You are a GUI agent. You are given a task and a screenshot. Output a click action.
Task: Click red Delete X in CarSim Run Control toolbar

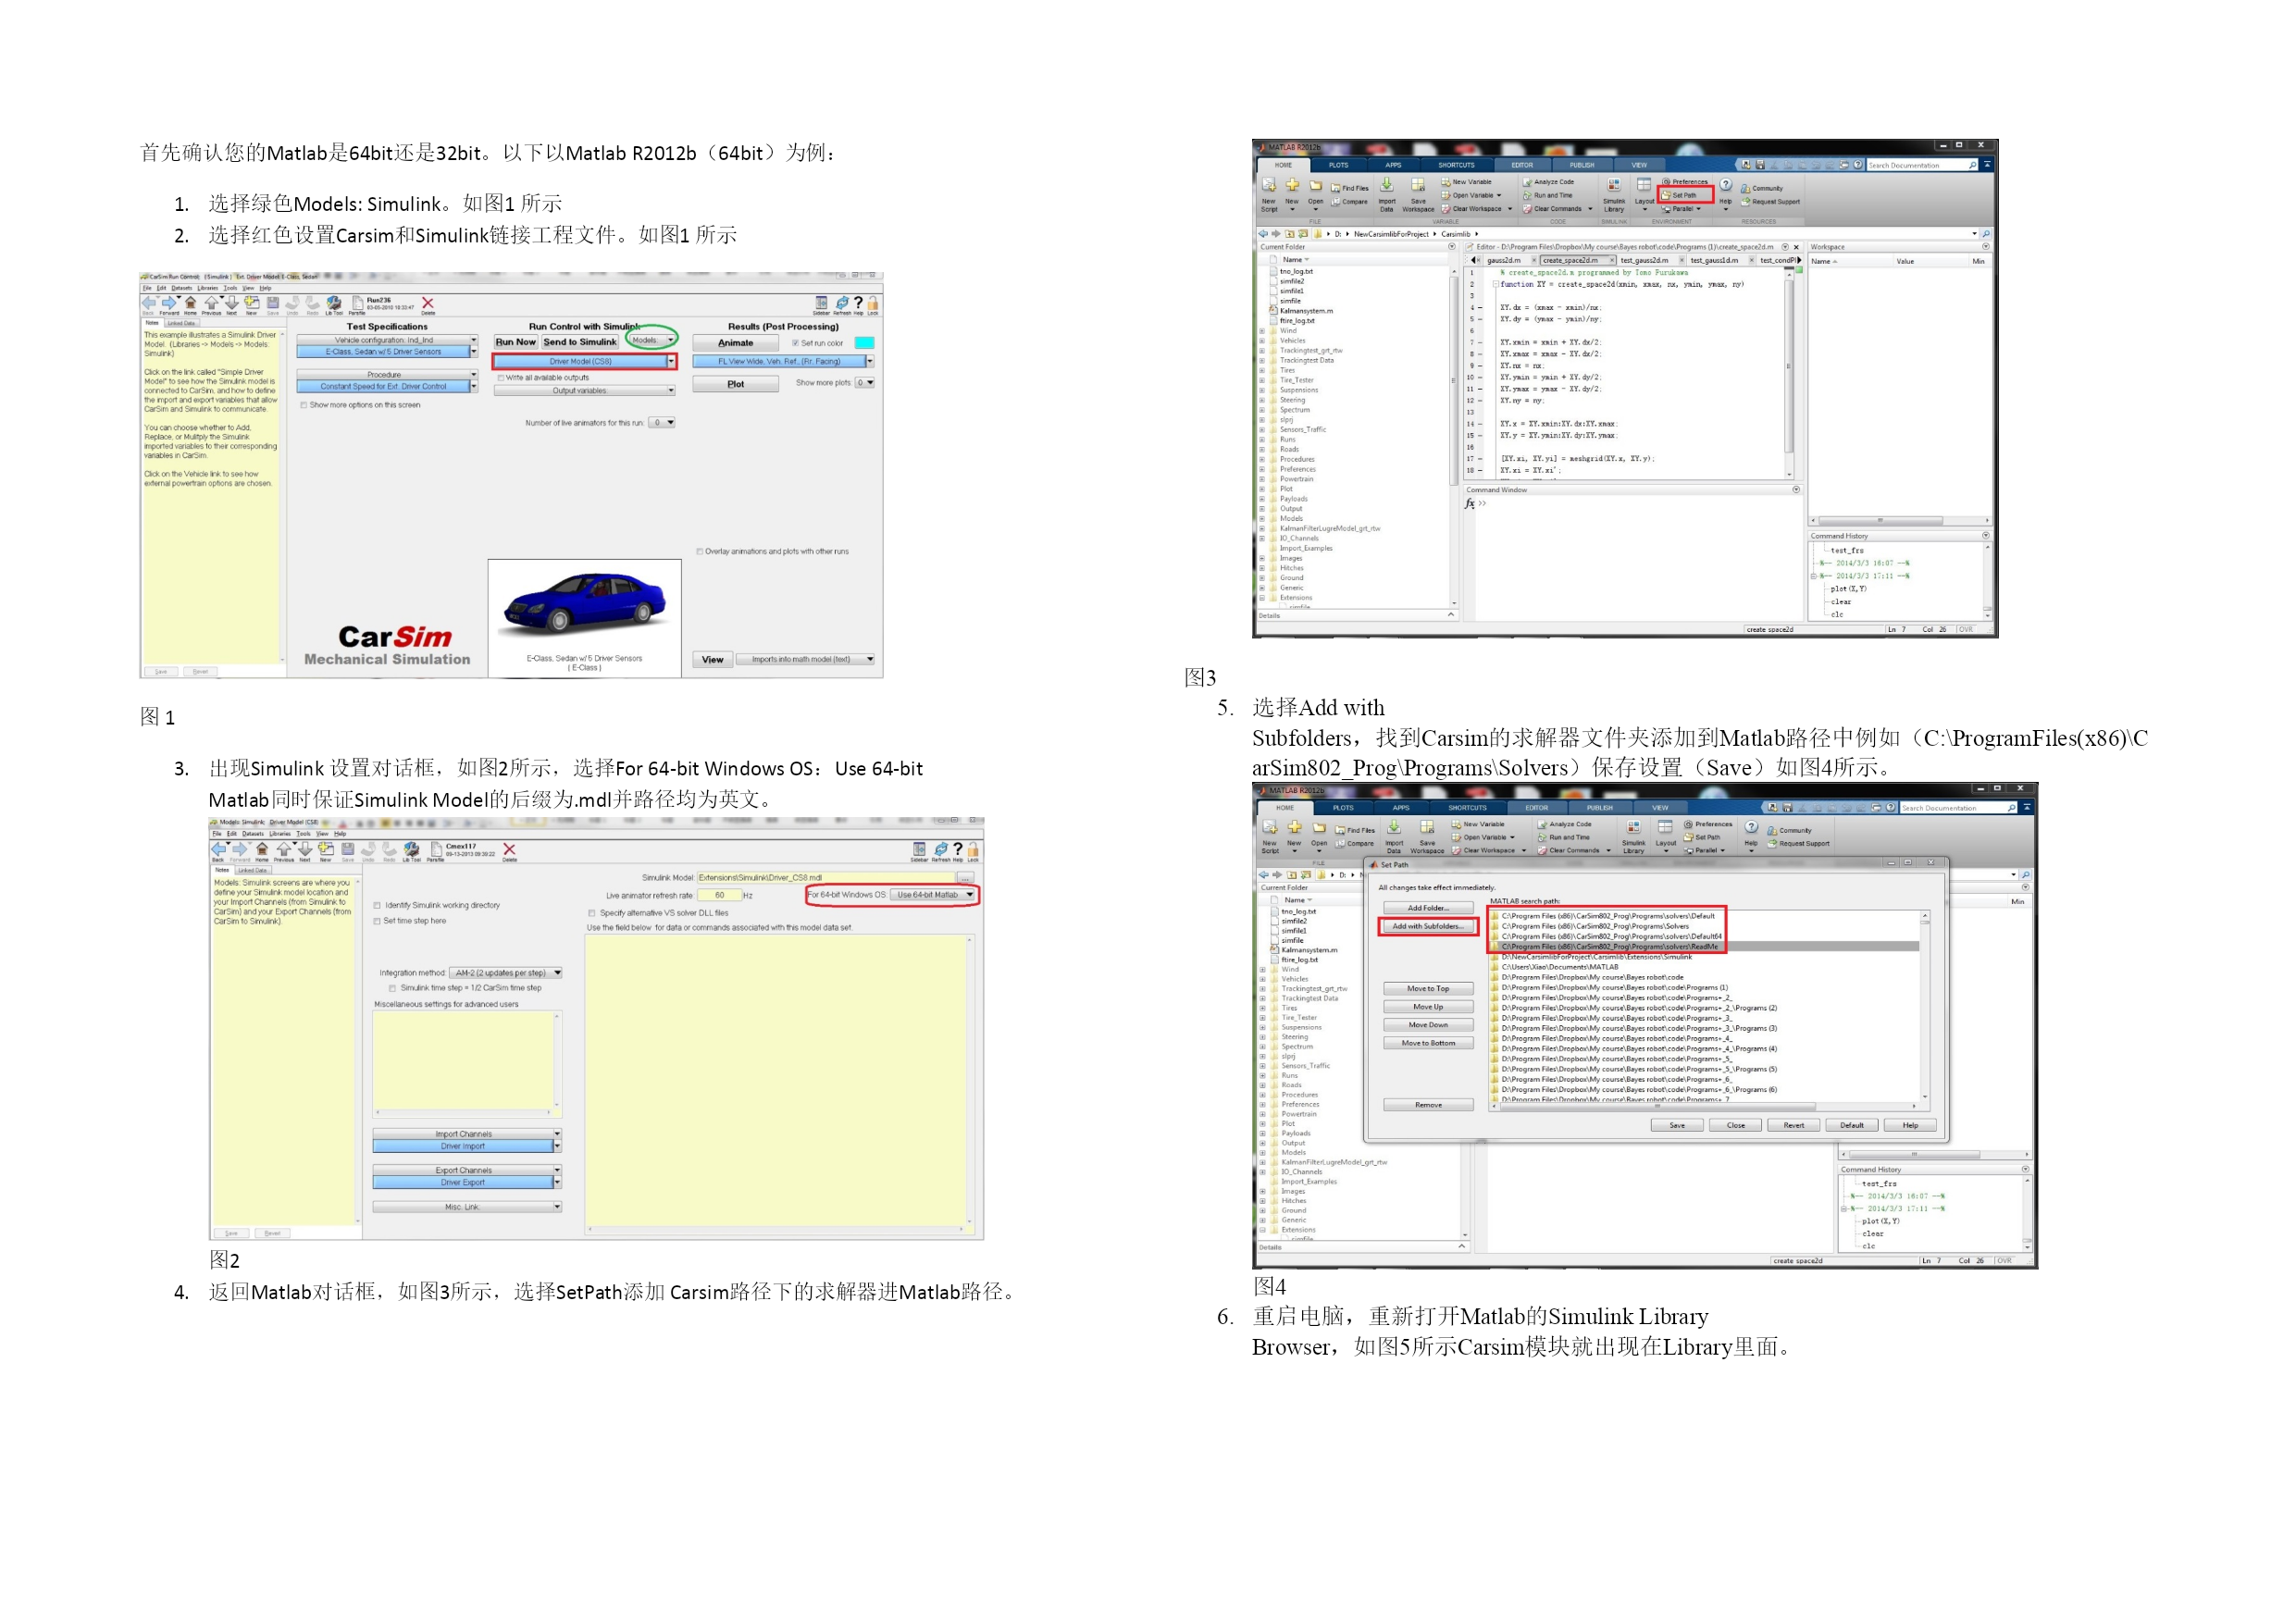pyautogui.click(x=428, y=303)
